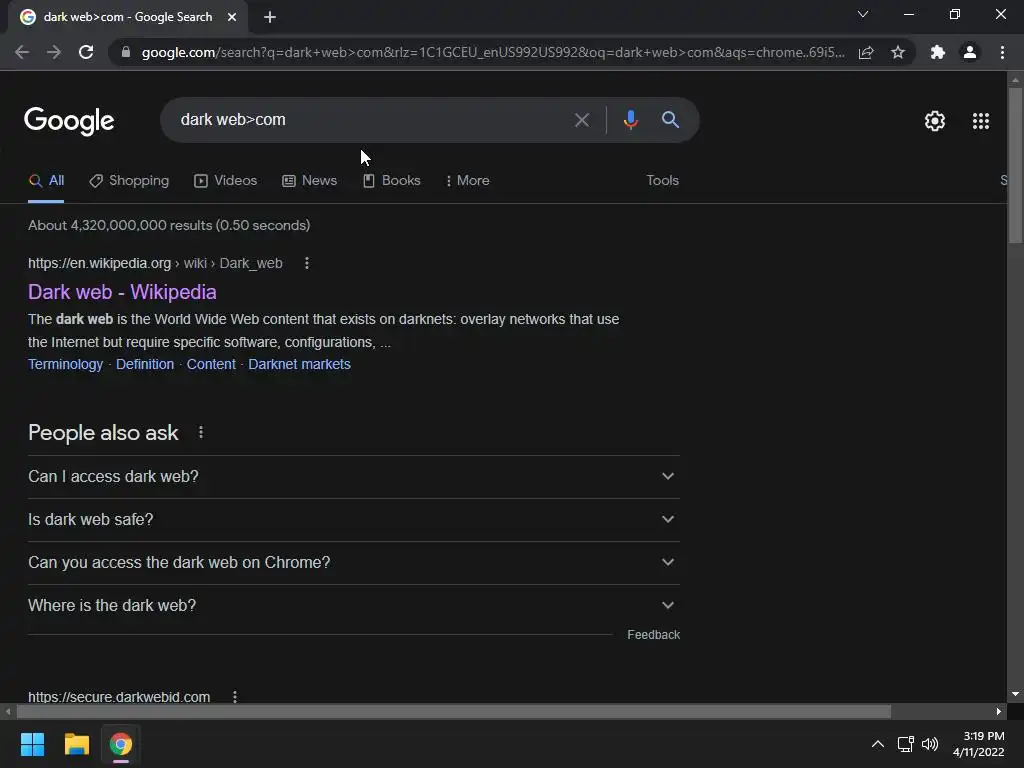Open the More search filters menu
This screenshot has height=768, width=1024.
tap(468, 181)
